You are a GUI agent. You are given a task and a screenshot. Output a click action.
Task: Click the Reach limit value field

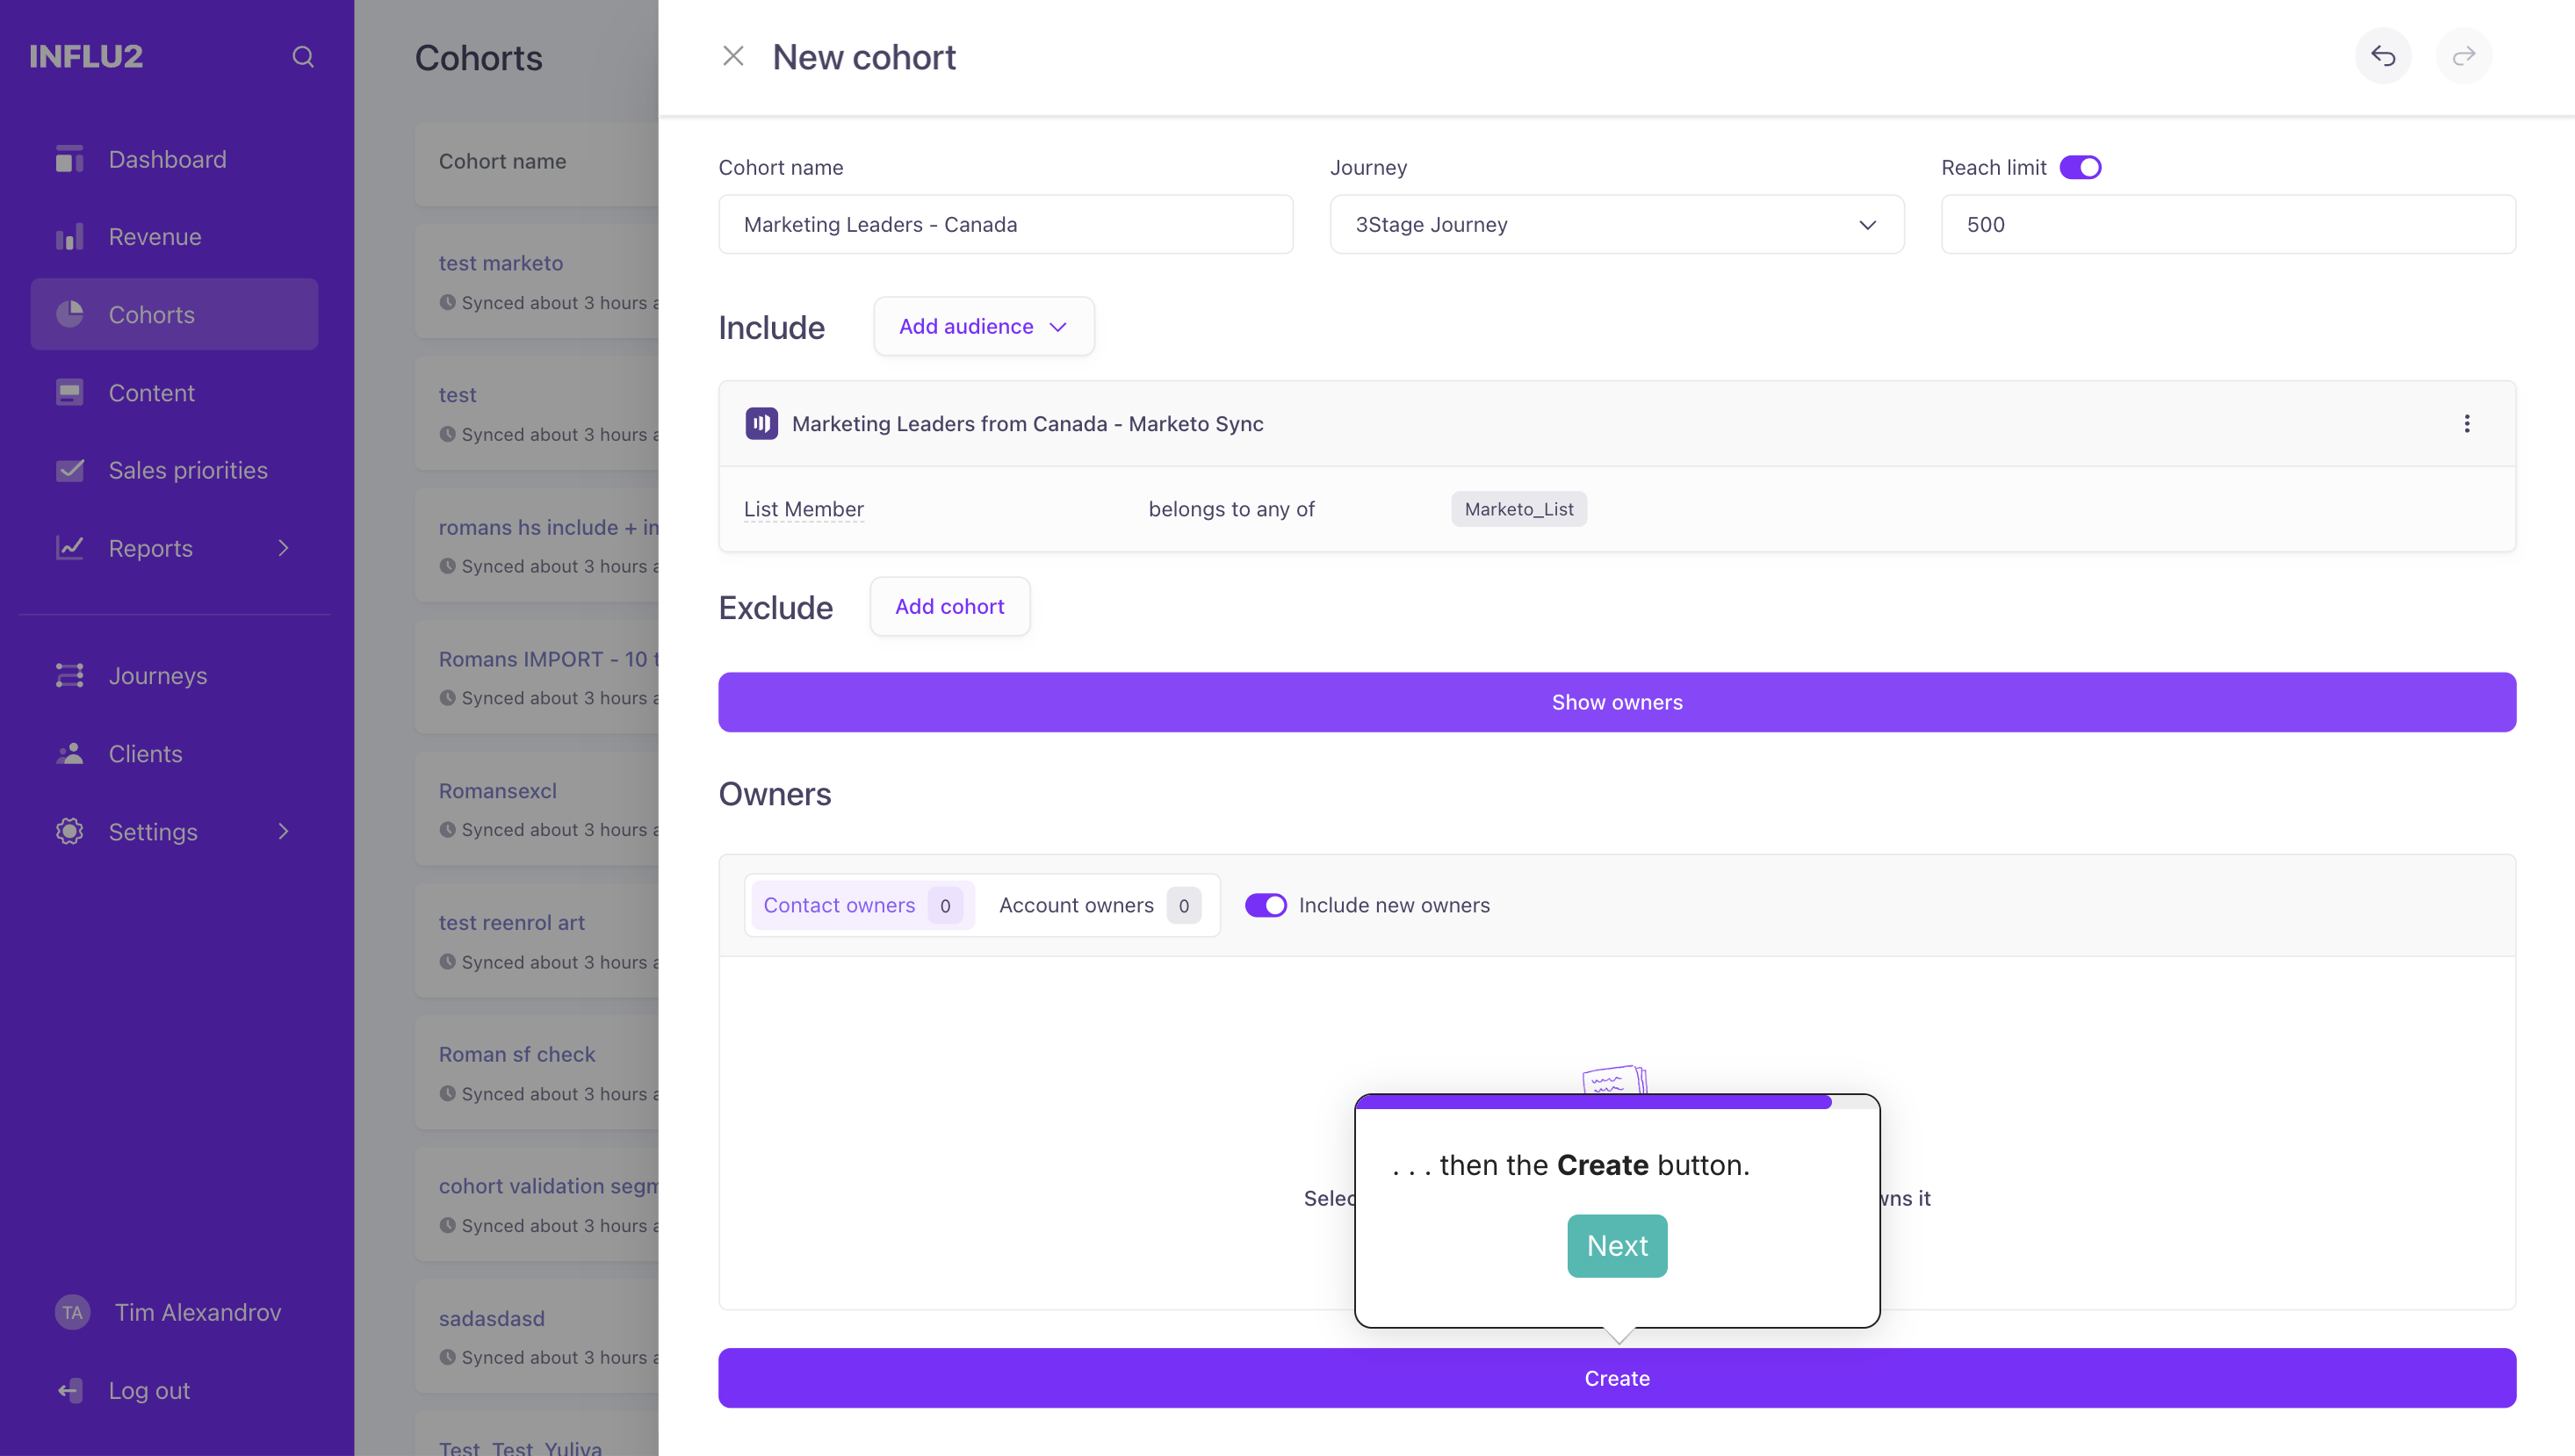tap(2228, 224)
